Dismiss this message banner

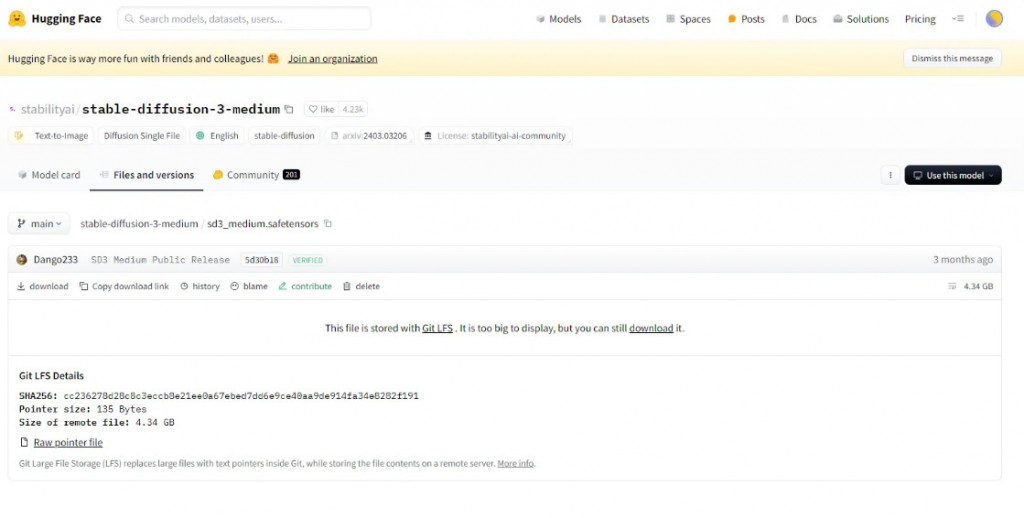(952, 58)
